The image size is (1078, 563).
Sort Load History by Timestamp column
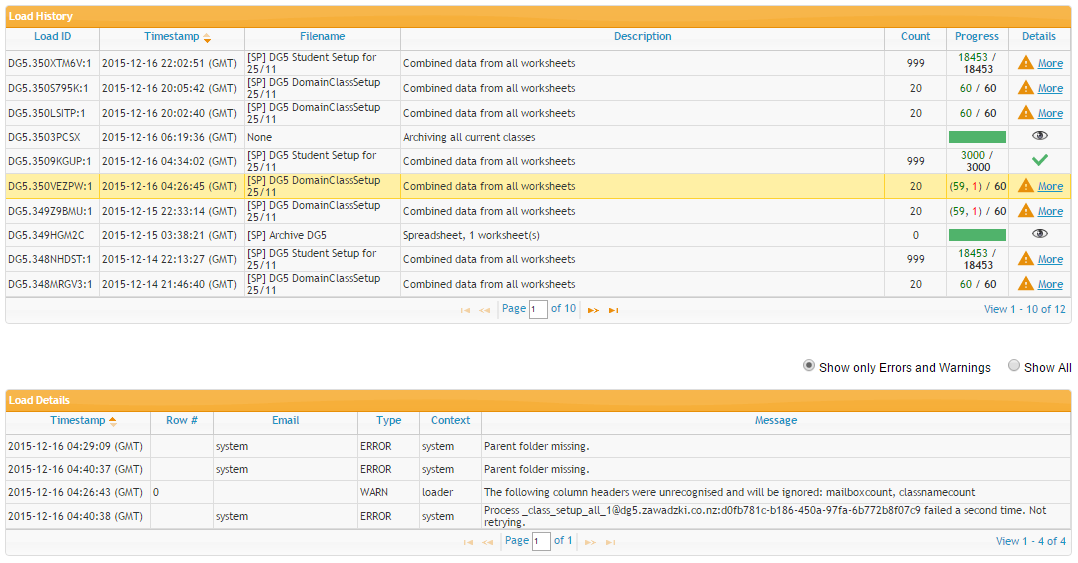coord(172,37)
